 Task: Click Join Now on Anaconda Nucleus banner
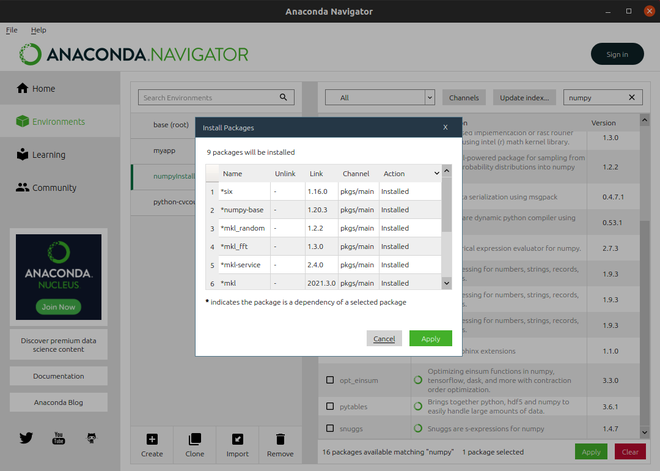[x=59, y=307]
